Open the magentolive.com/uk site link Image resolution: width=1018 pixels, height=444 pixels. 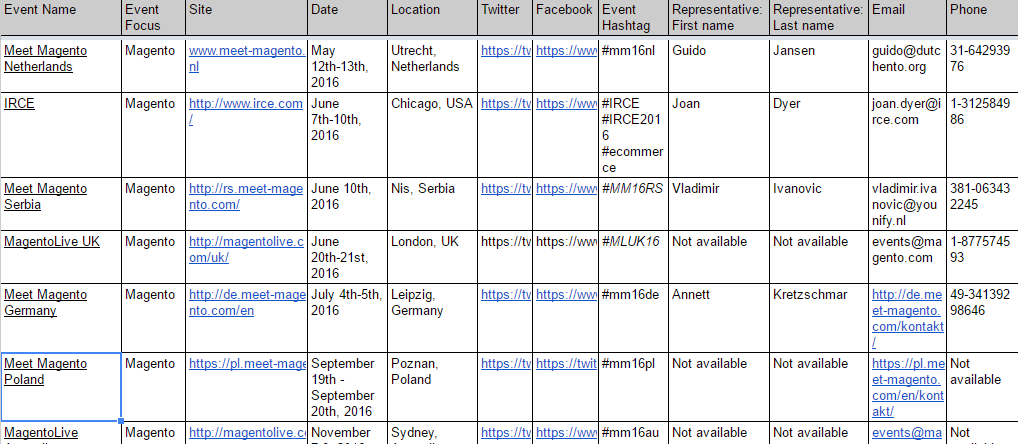[246, 249]
